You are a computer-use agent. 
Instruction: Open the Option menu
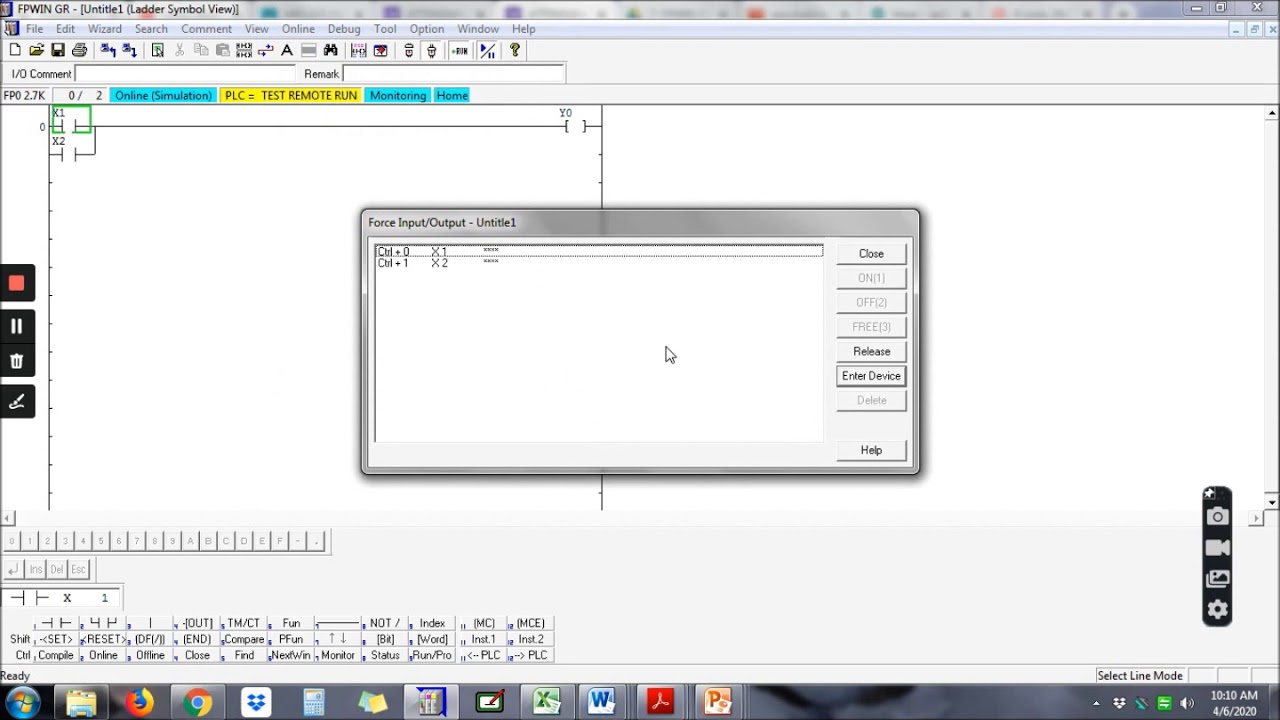426,29
